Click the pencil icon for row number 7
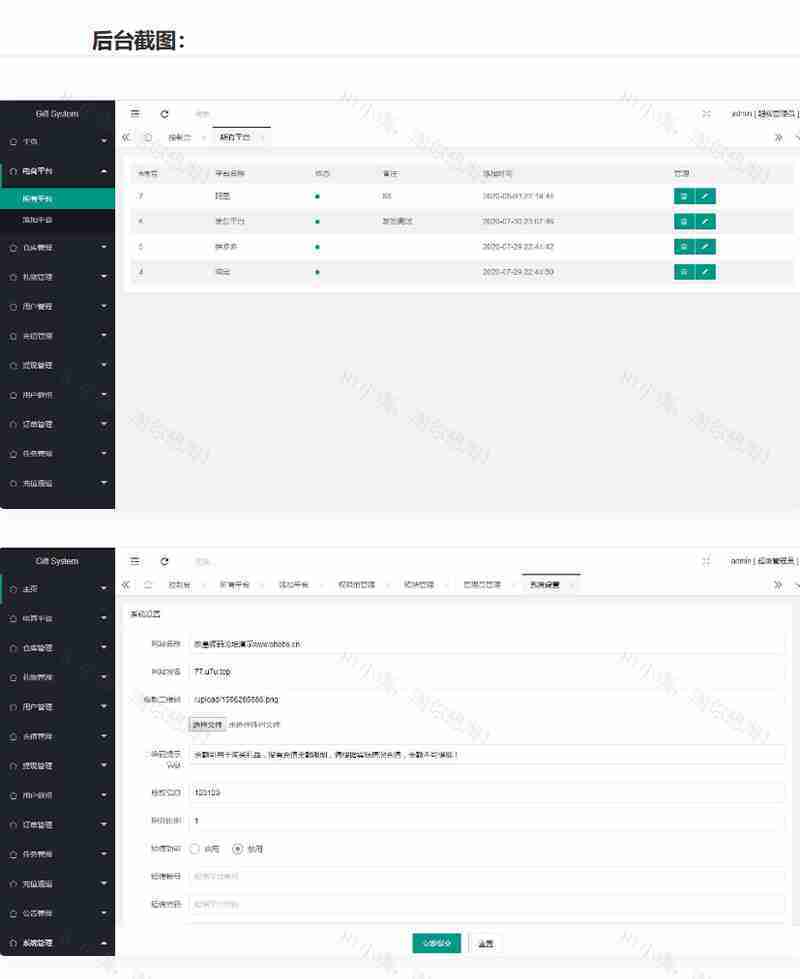This screenshot has height=979, width=800. click(705, 196)
